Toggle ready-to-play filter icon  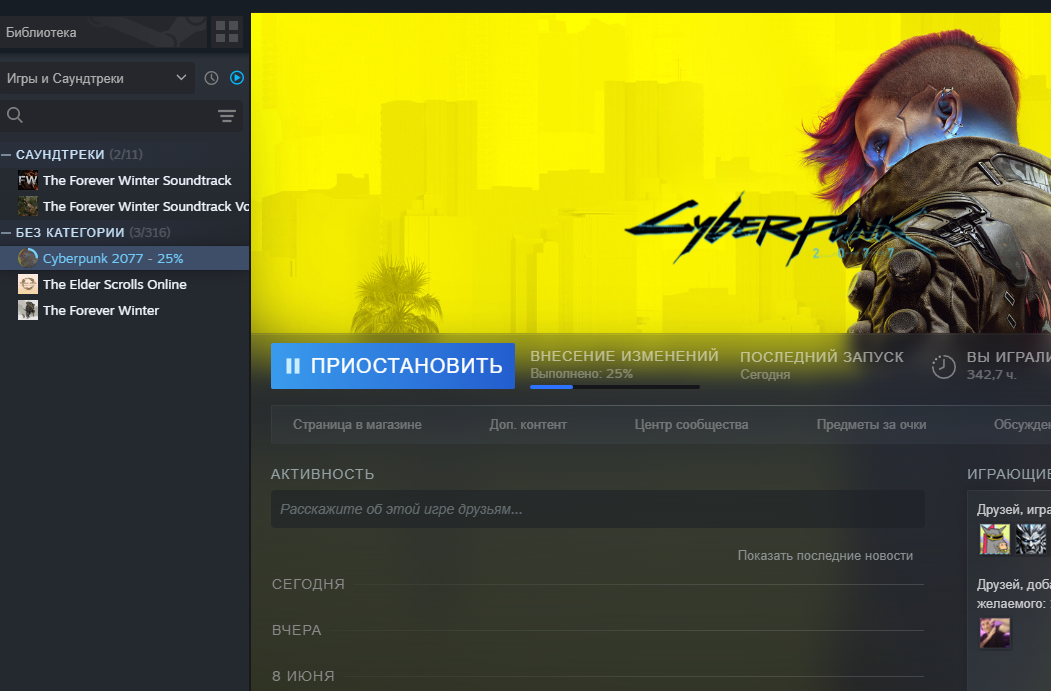point(237,78)
